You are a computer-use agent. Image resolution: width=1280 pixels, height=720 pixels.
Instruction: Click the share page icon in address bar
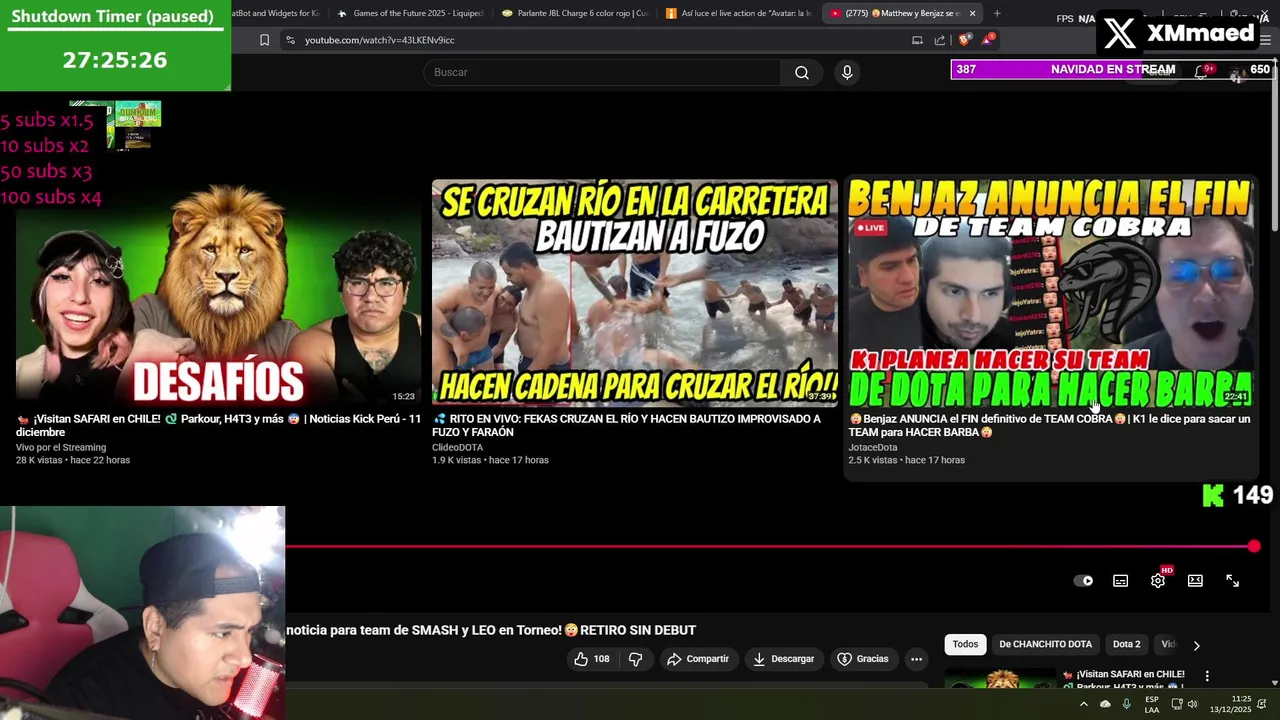pyautogui.click(x=940, y=40)
